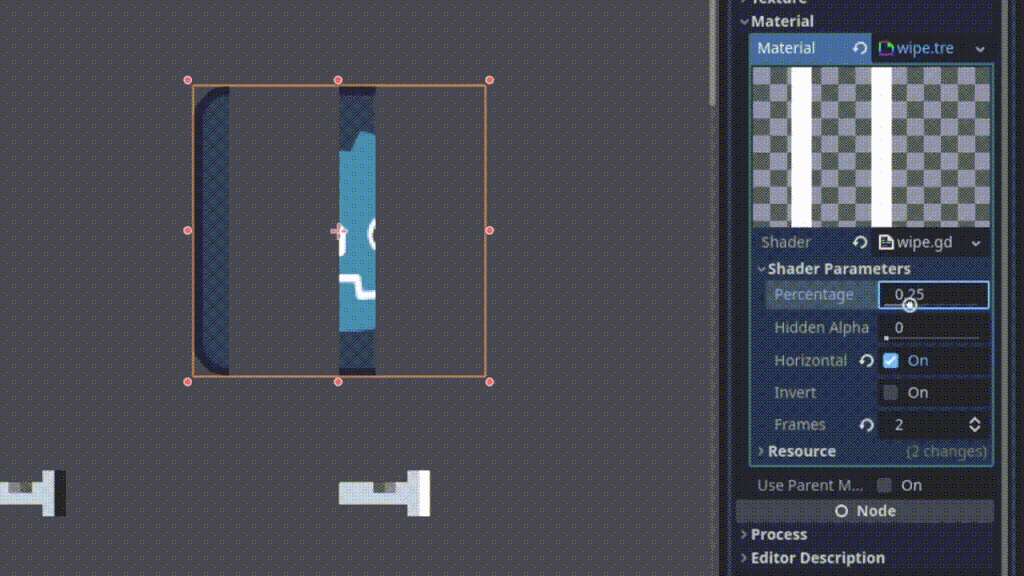Click the wipe.gd script file icon
Screen dimensions: 1024x576
pos(887,241)
